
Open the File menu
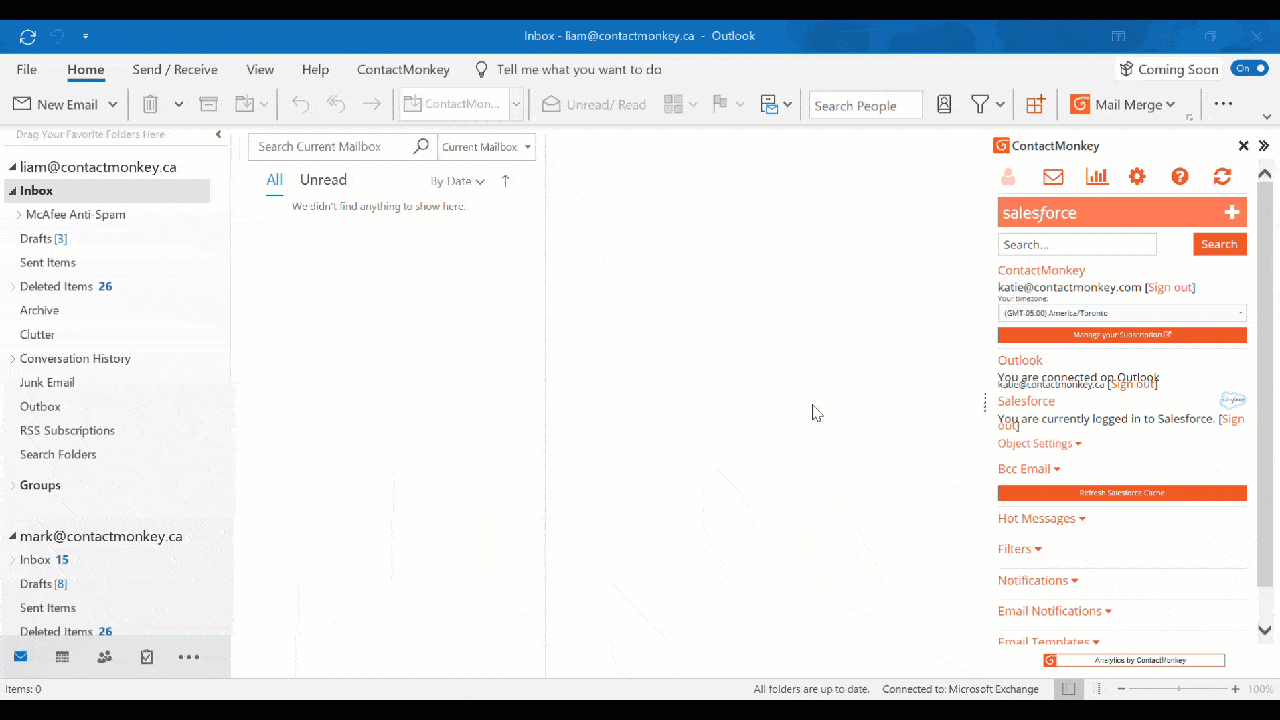click(27, 70)
